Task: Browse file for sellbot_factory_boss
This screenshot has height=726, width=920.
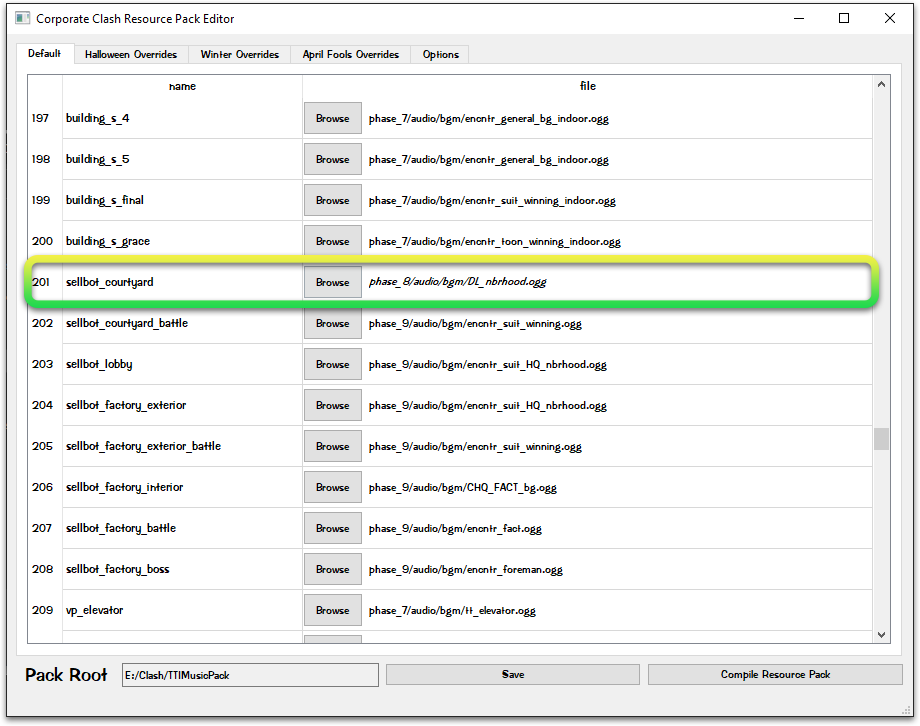Action: [333, 569]
